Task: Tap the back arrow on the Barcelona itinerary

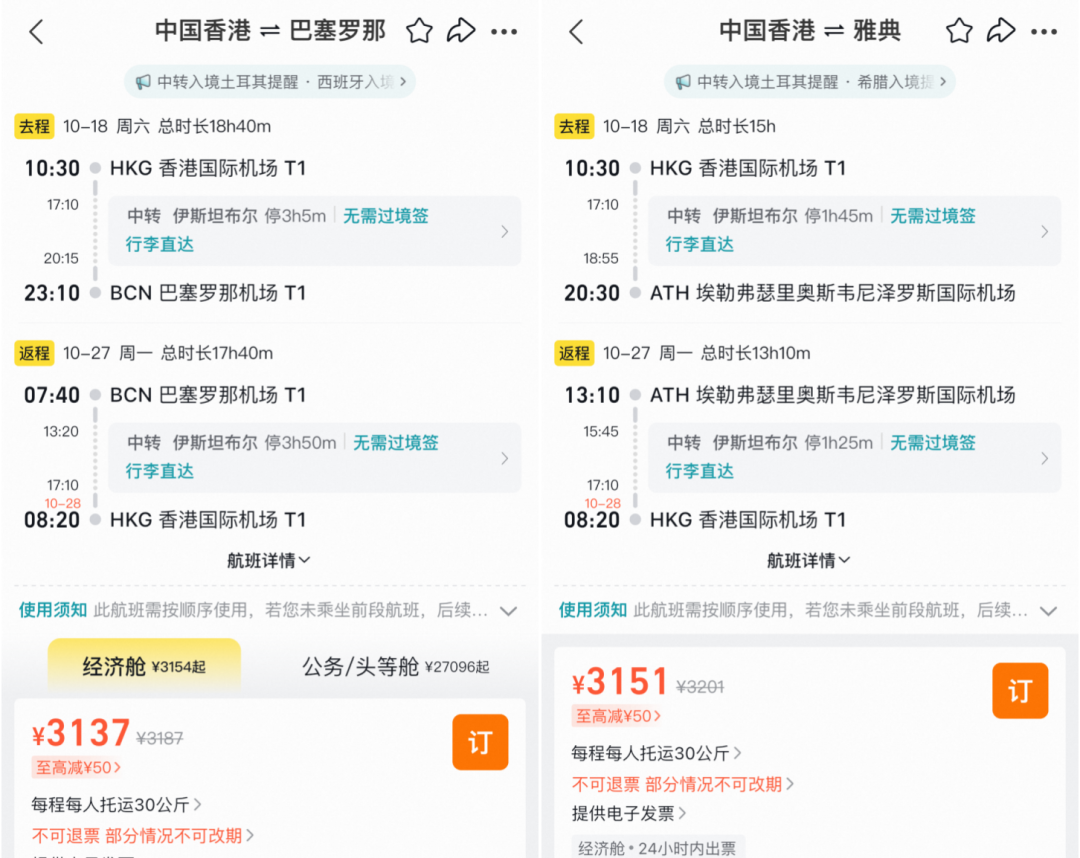Action: 37,31
